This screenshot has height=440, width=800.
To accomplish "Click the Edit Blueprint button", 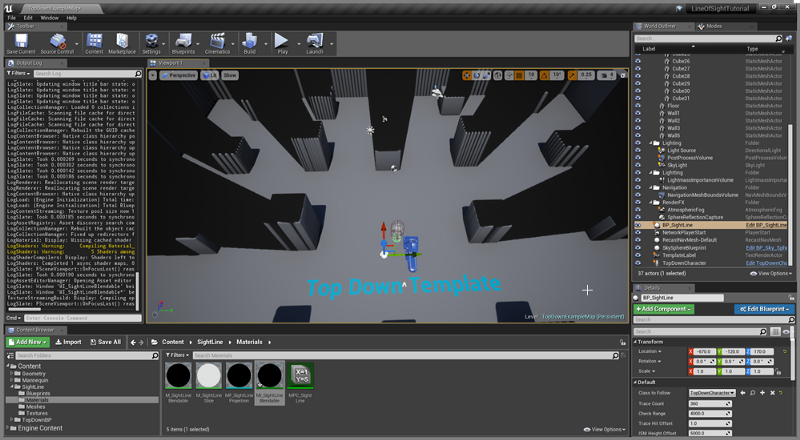I will tap(764, 309).
